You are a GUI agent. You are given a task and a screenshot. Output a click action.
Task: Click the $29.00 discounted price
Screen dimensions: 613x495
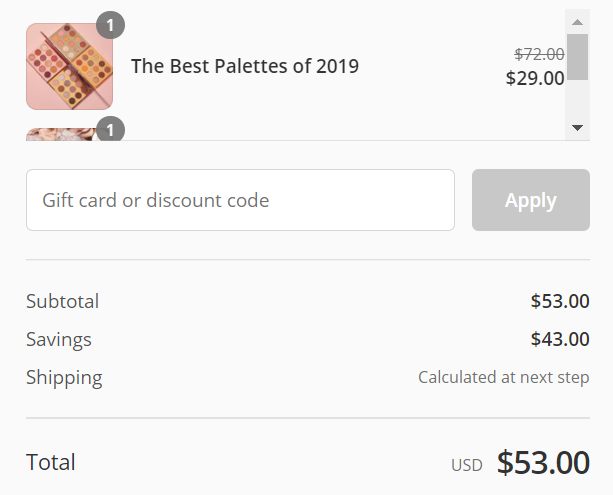[535, 78]
